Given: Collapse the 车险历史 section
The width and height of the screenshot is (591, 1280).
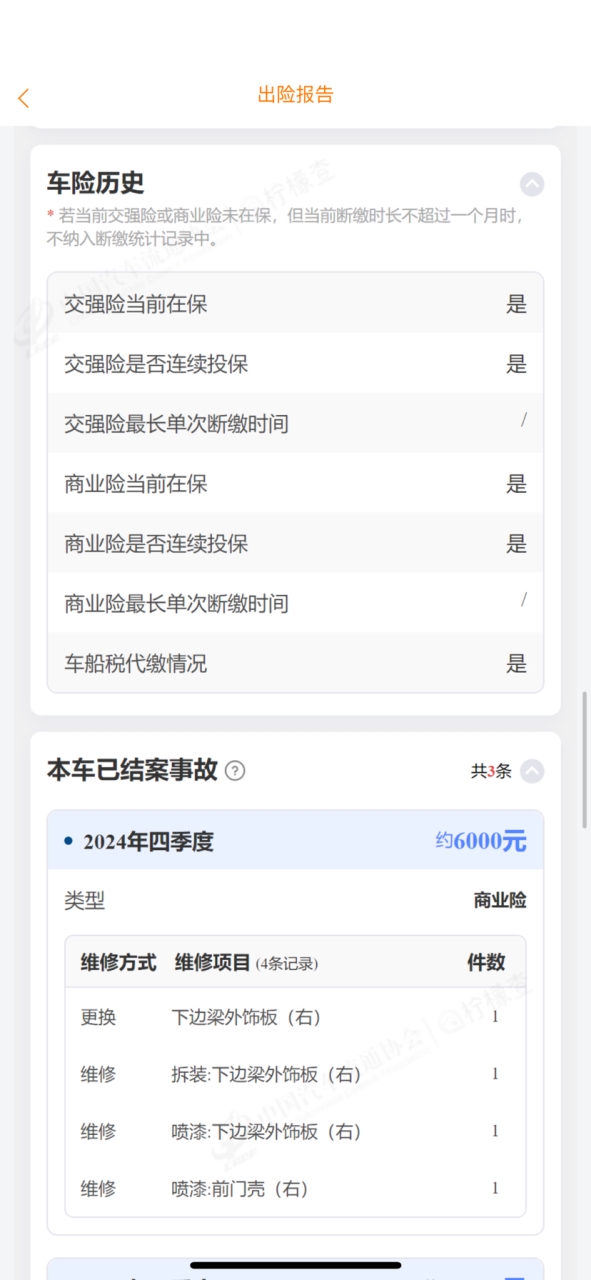Looking at the screenshot, I should 532,184.
